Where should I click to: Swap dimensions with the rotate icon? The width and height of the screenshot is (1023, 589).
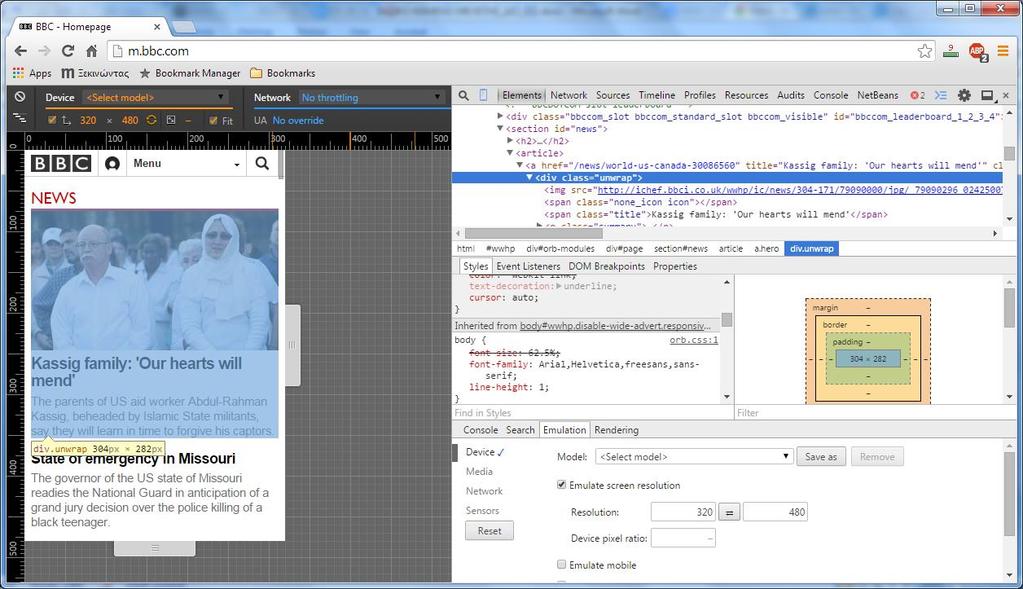pyautogui.click(x=151, y=120)
